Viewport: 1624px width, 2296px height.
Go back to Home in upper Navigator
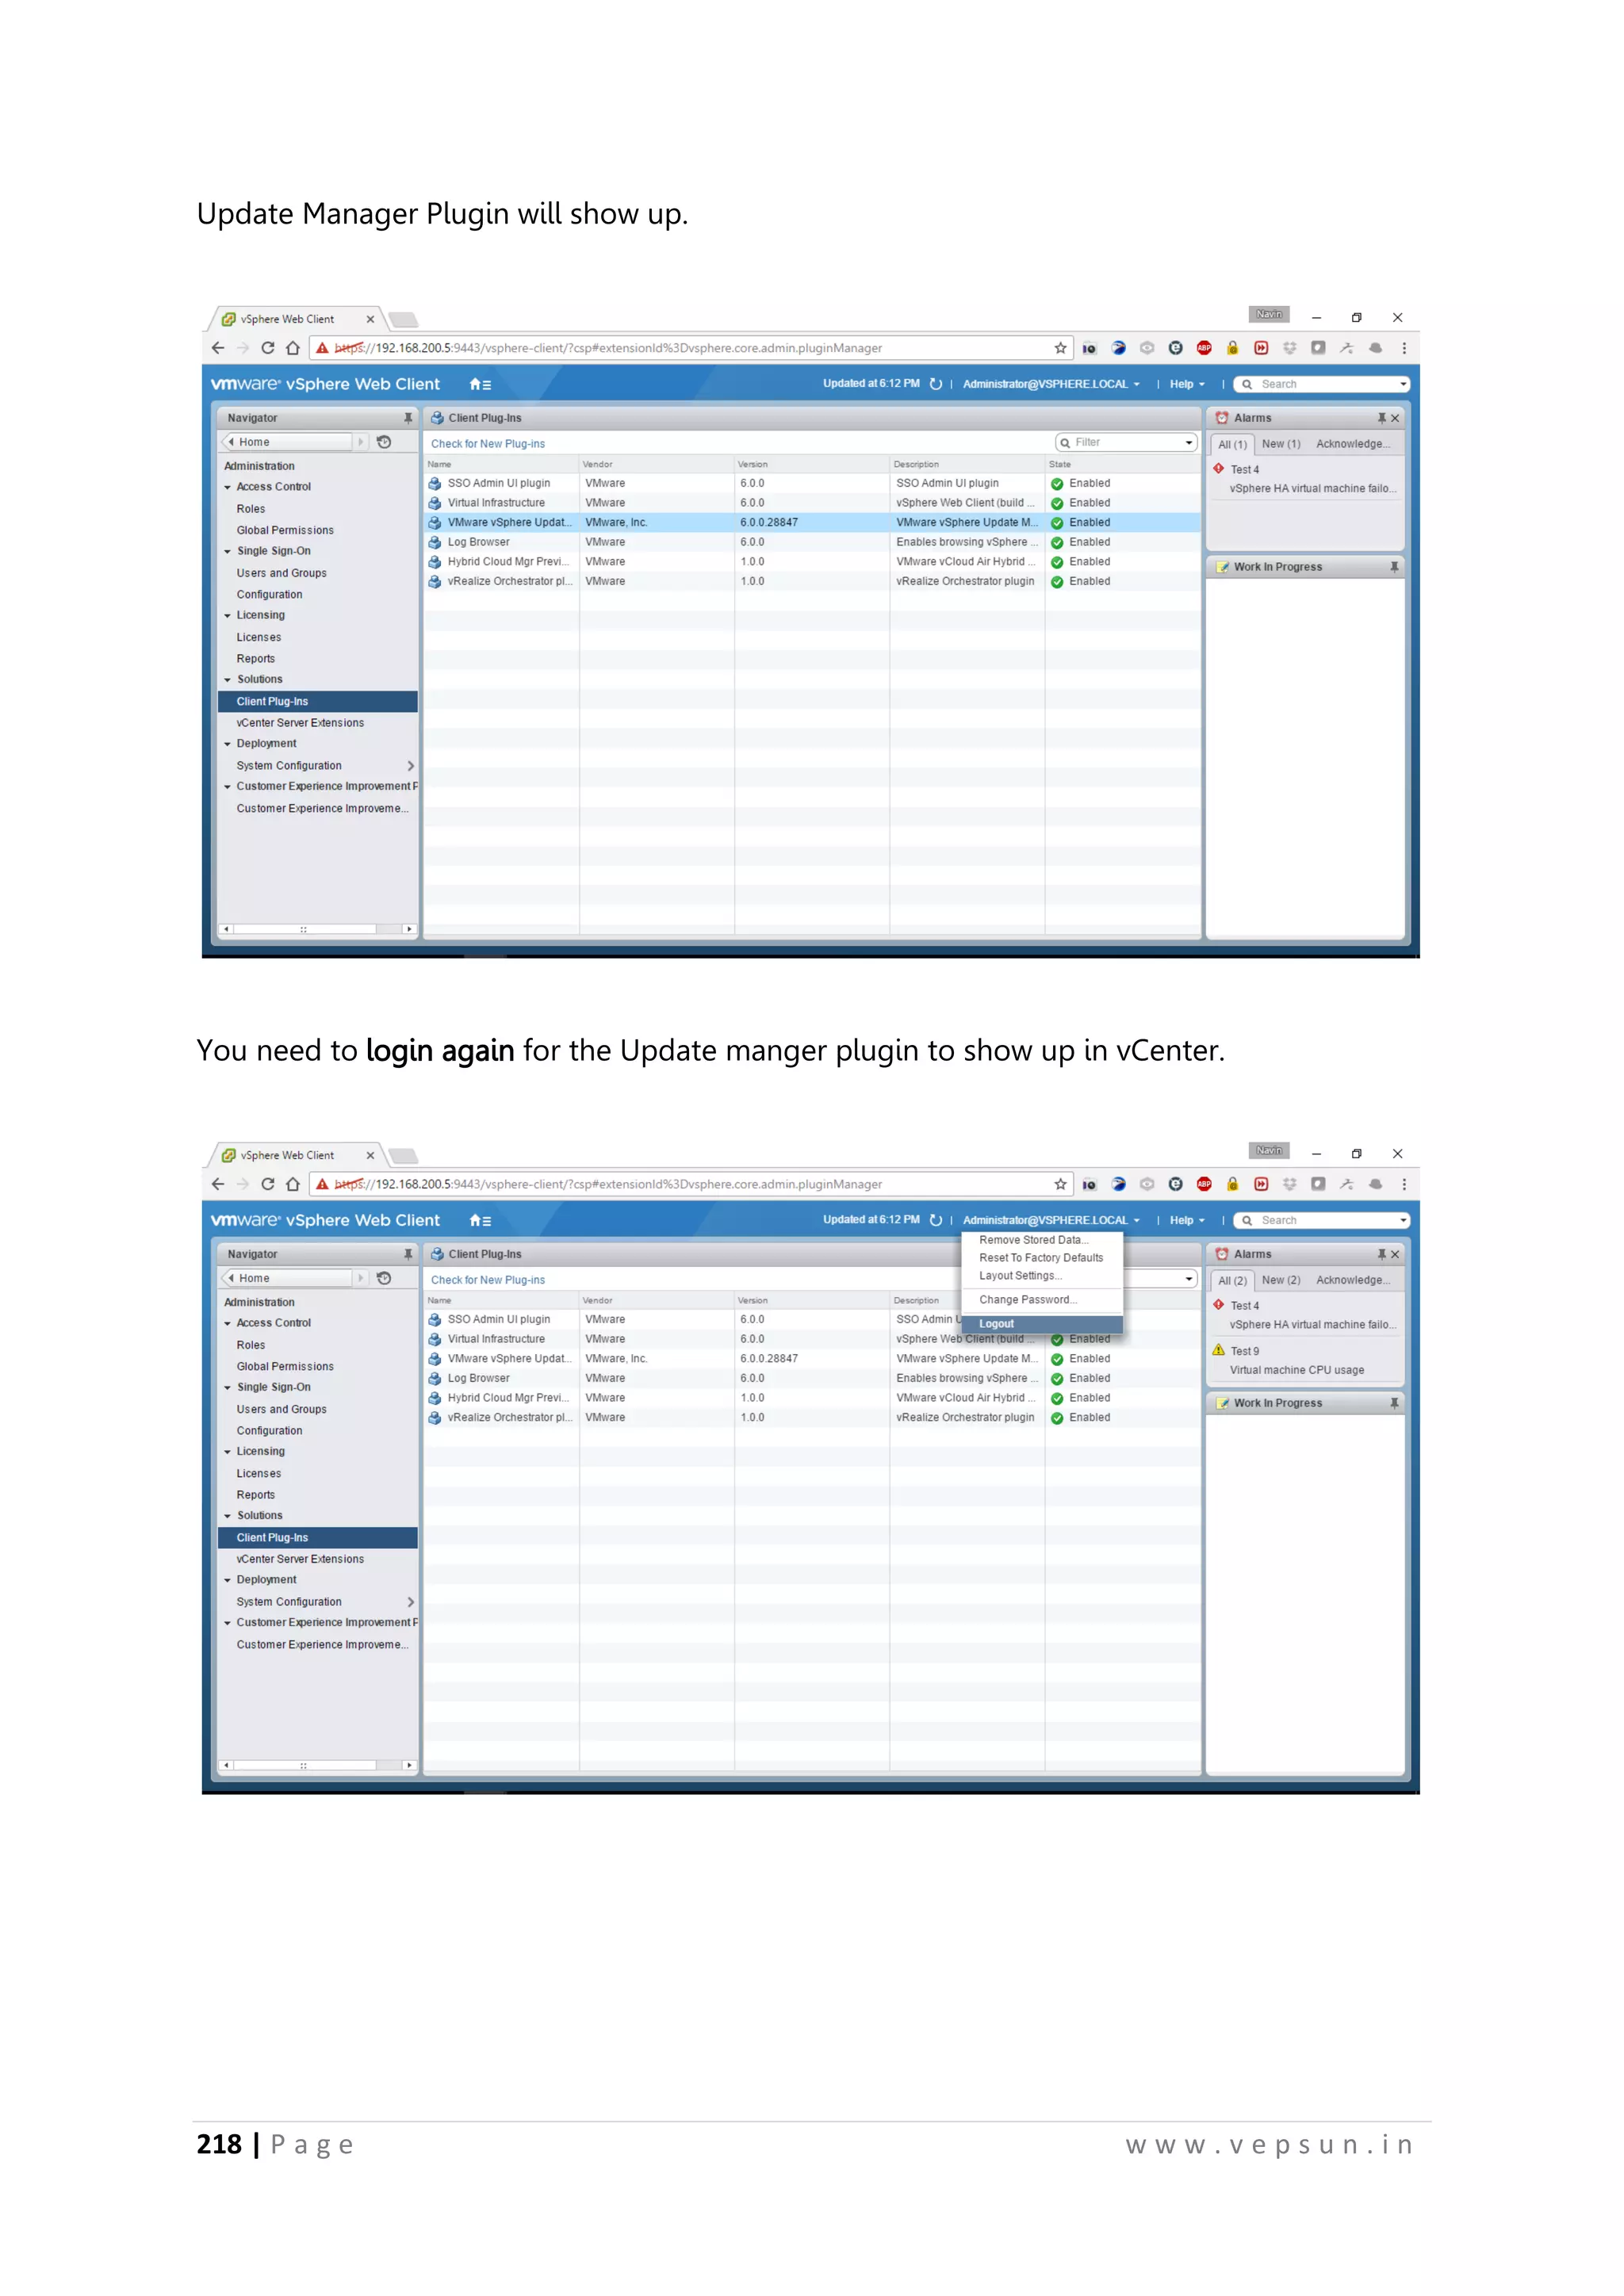coord(288,442)
